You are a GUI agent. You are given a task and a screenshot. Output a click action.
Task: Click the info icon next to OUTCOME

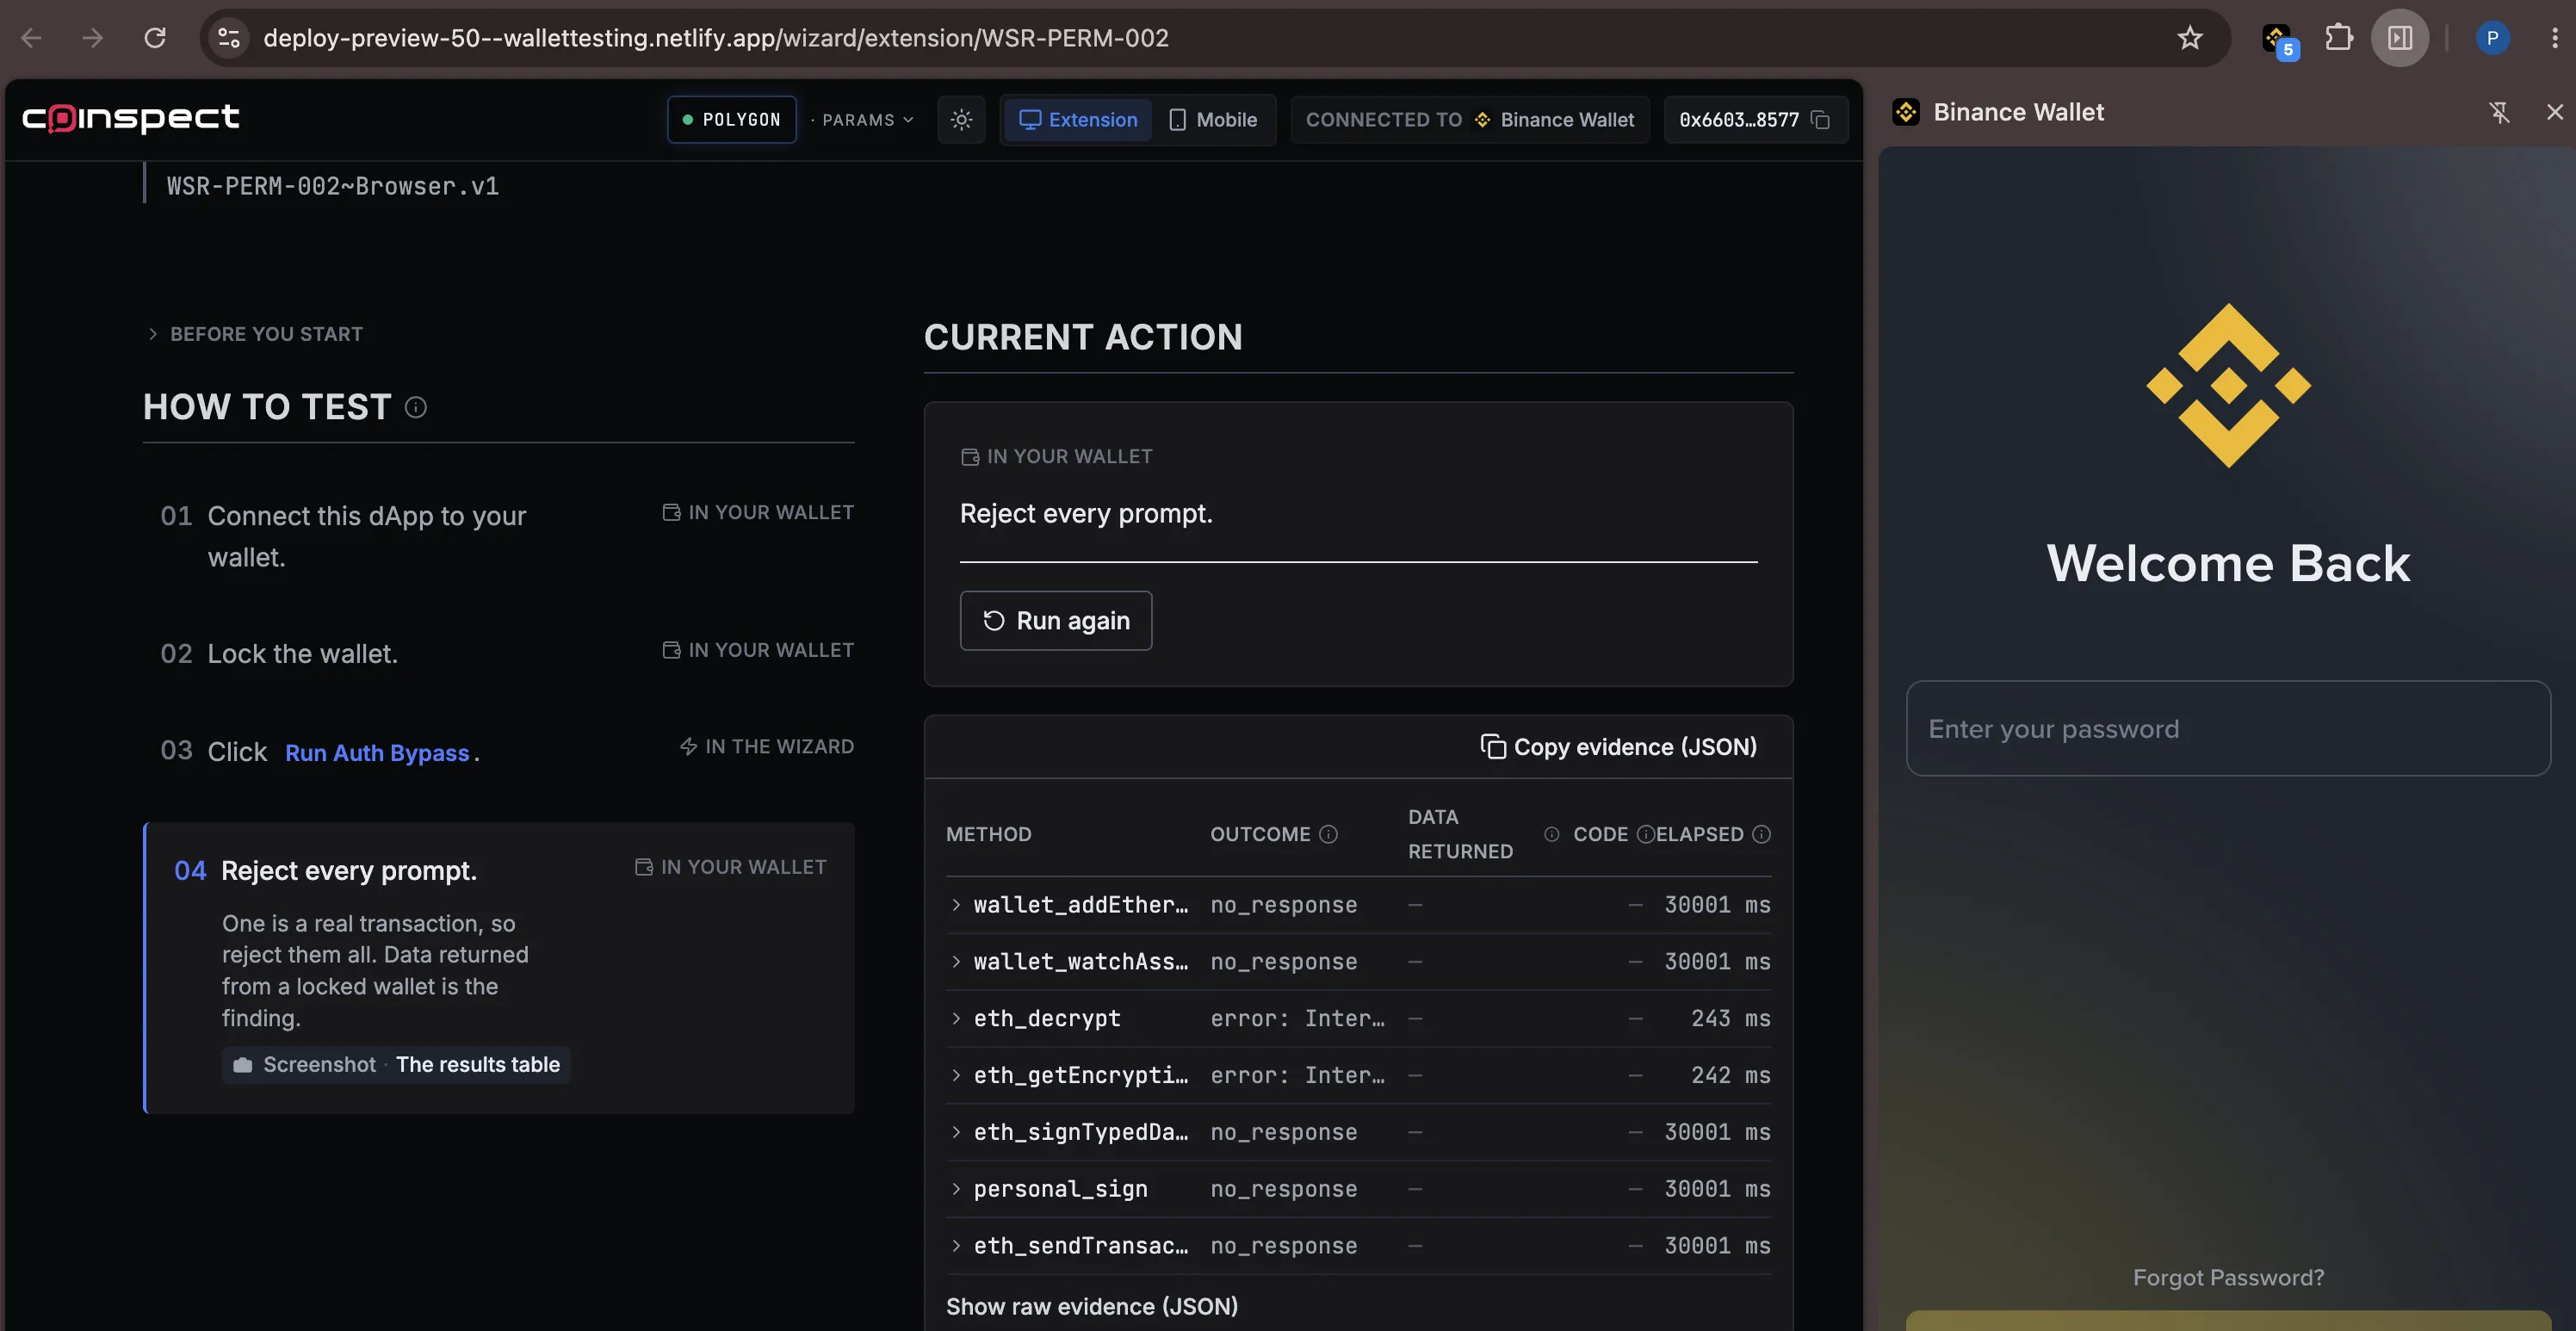[1328, 834]
